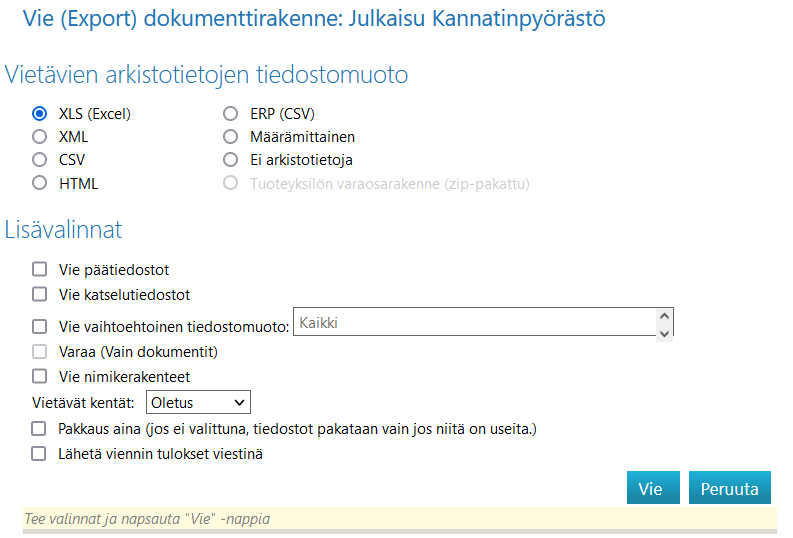Click the status message bar
This screenshot has width=793, height=538.
point(399,519)
